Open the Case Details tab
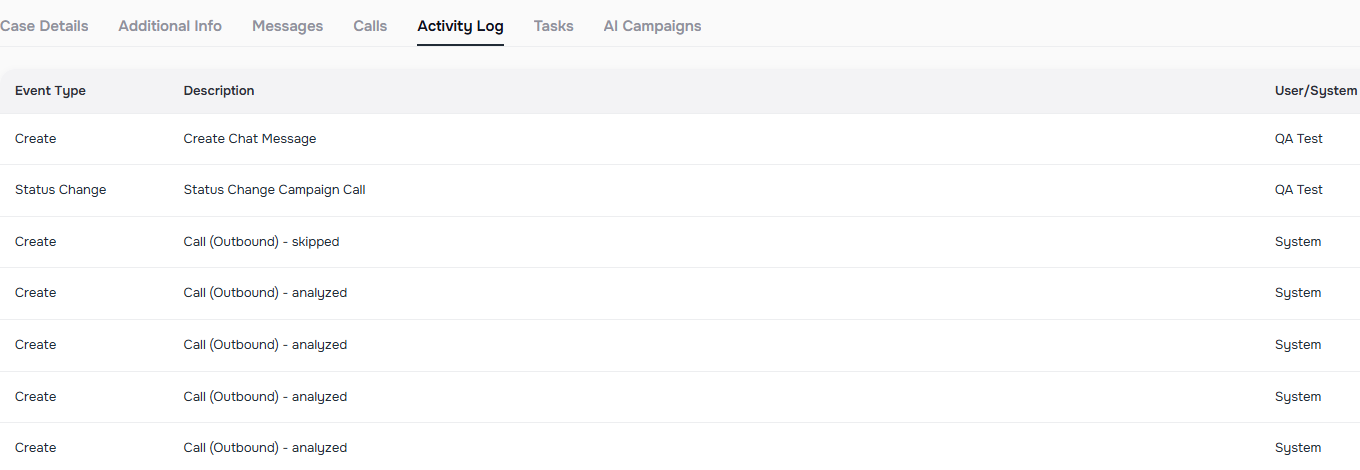The image size is (1360, 470). [44, 26]
